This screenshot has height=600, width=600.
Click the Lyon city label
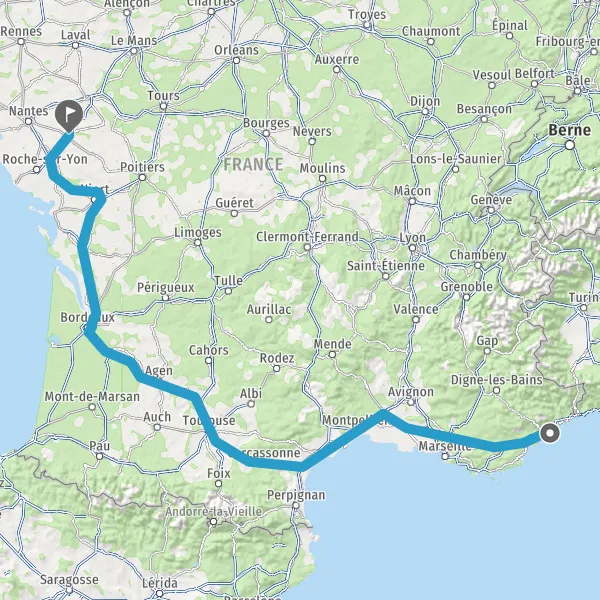(x=412, y=238)
